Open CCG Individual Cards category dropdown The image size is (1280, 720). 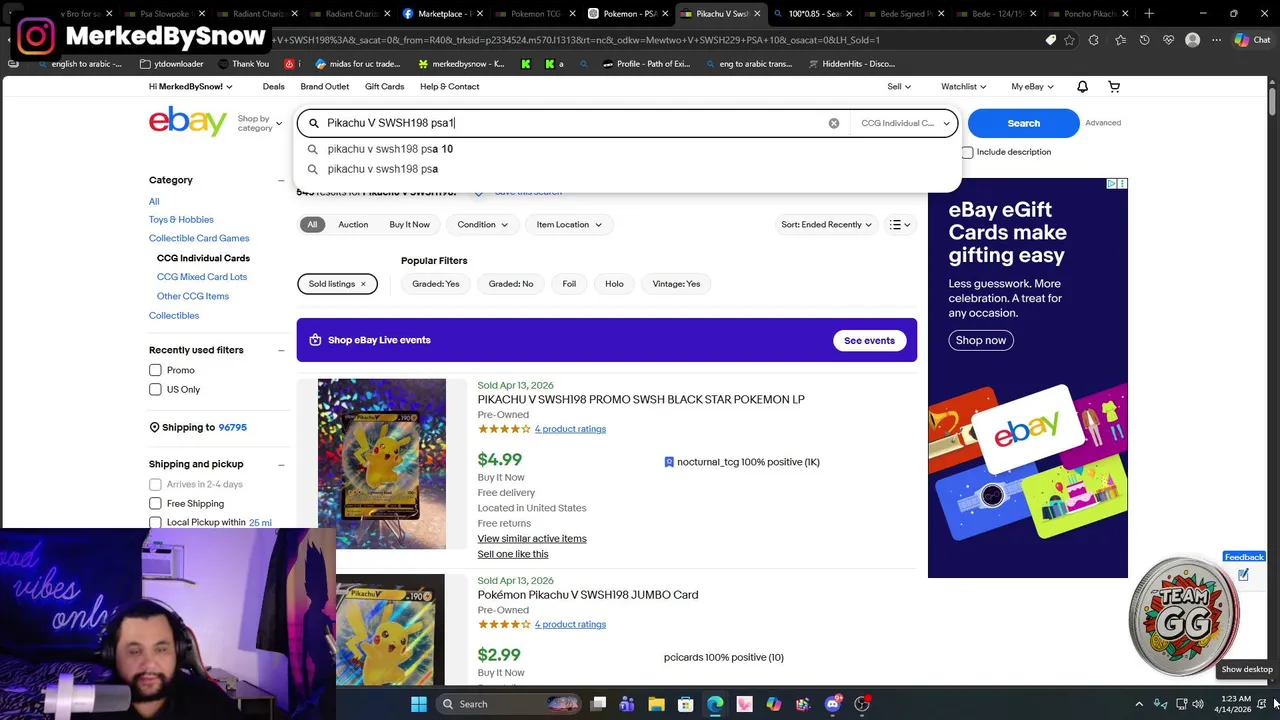click(905, 123)
